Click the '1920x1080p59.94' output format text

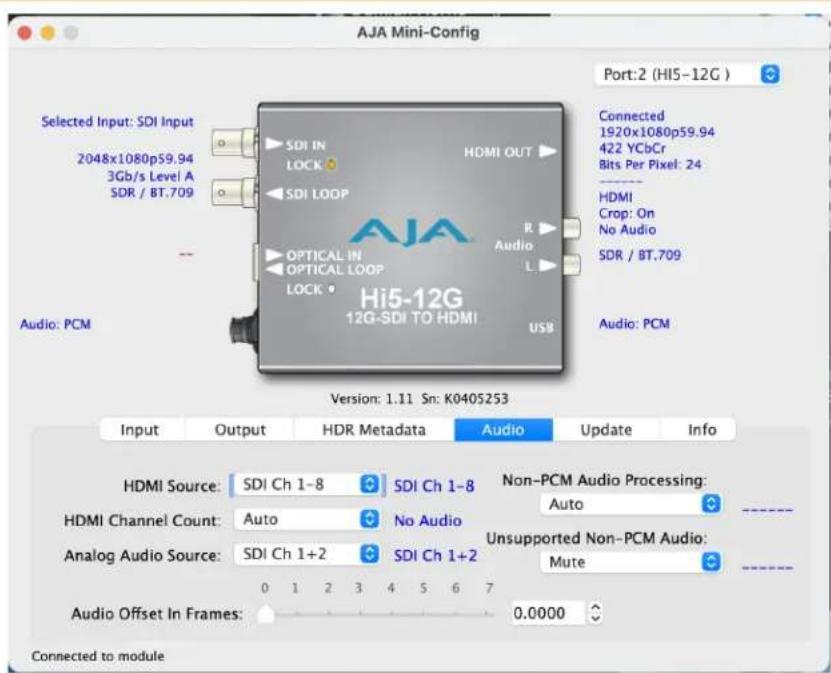click(x=657, y=132)
